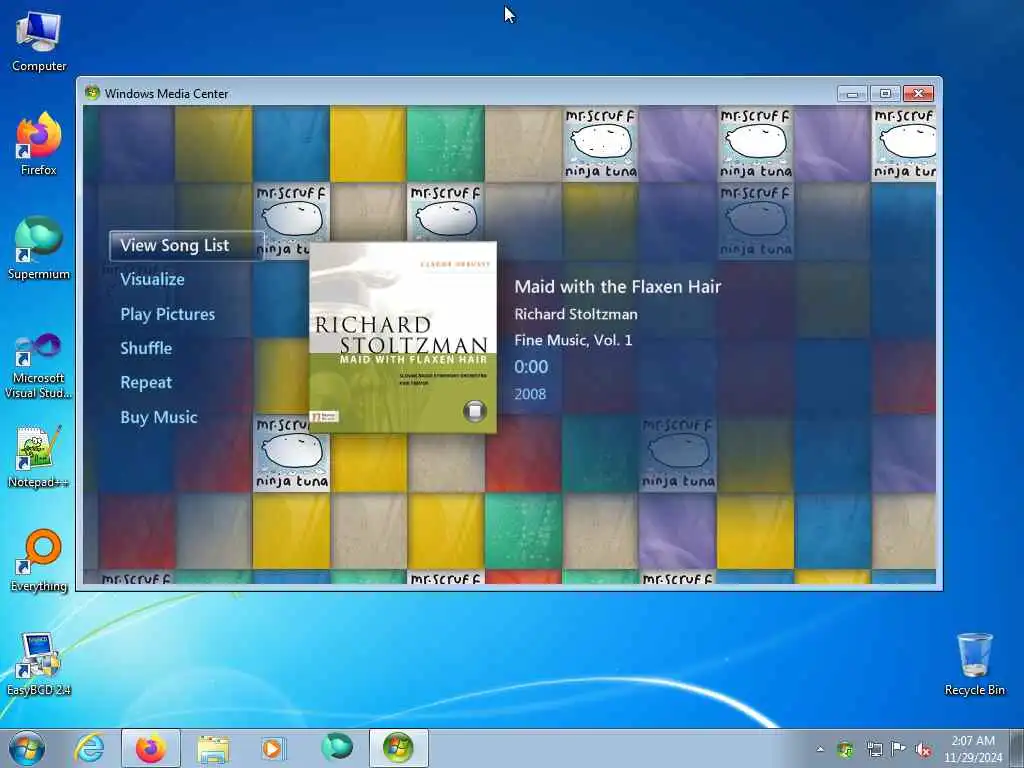
Task: Click the year 2008 text
Action: 530,394
